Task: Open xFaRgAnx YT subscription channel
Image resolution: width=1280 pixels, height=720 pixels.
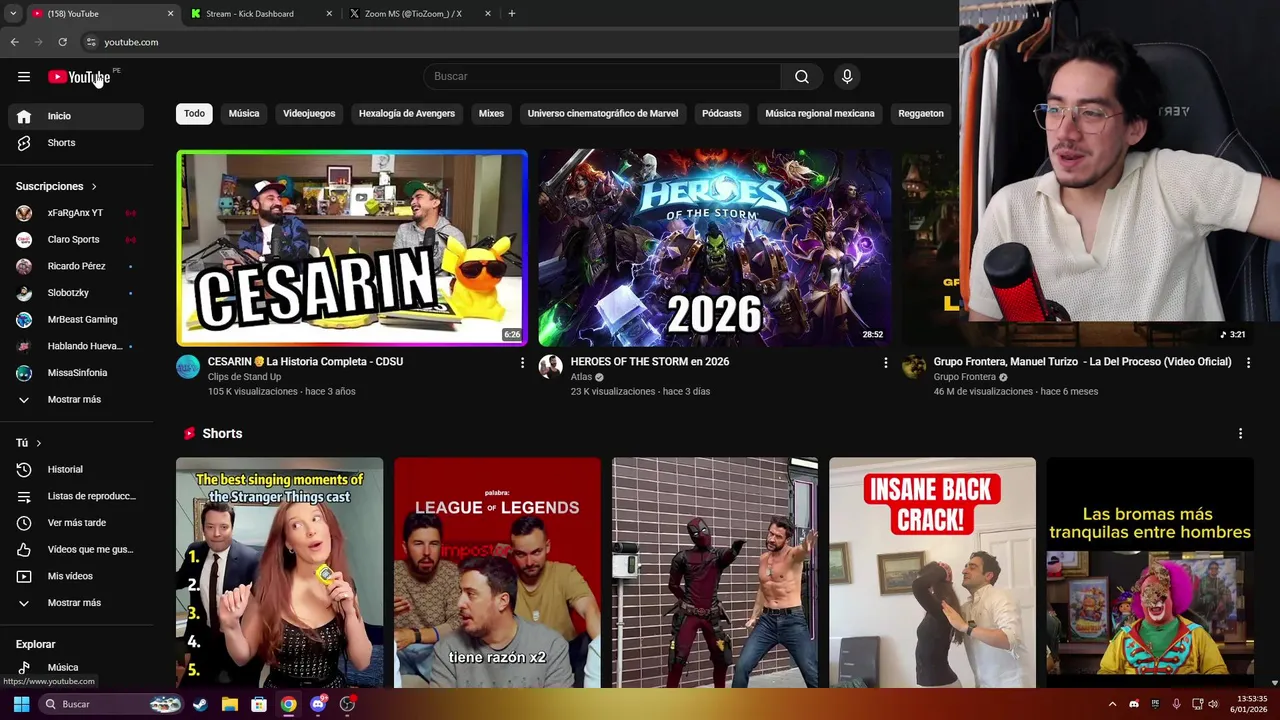Action: pos(77,213)
